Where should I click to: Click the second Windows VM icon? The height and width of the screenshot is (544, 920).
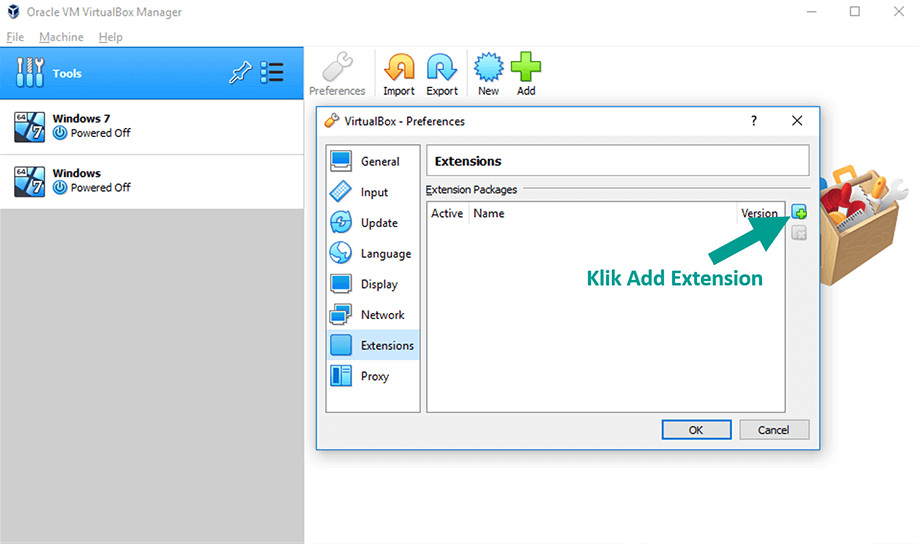click(x=29, y=181)
